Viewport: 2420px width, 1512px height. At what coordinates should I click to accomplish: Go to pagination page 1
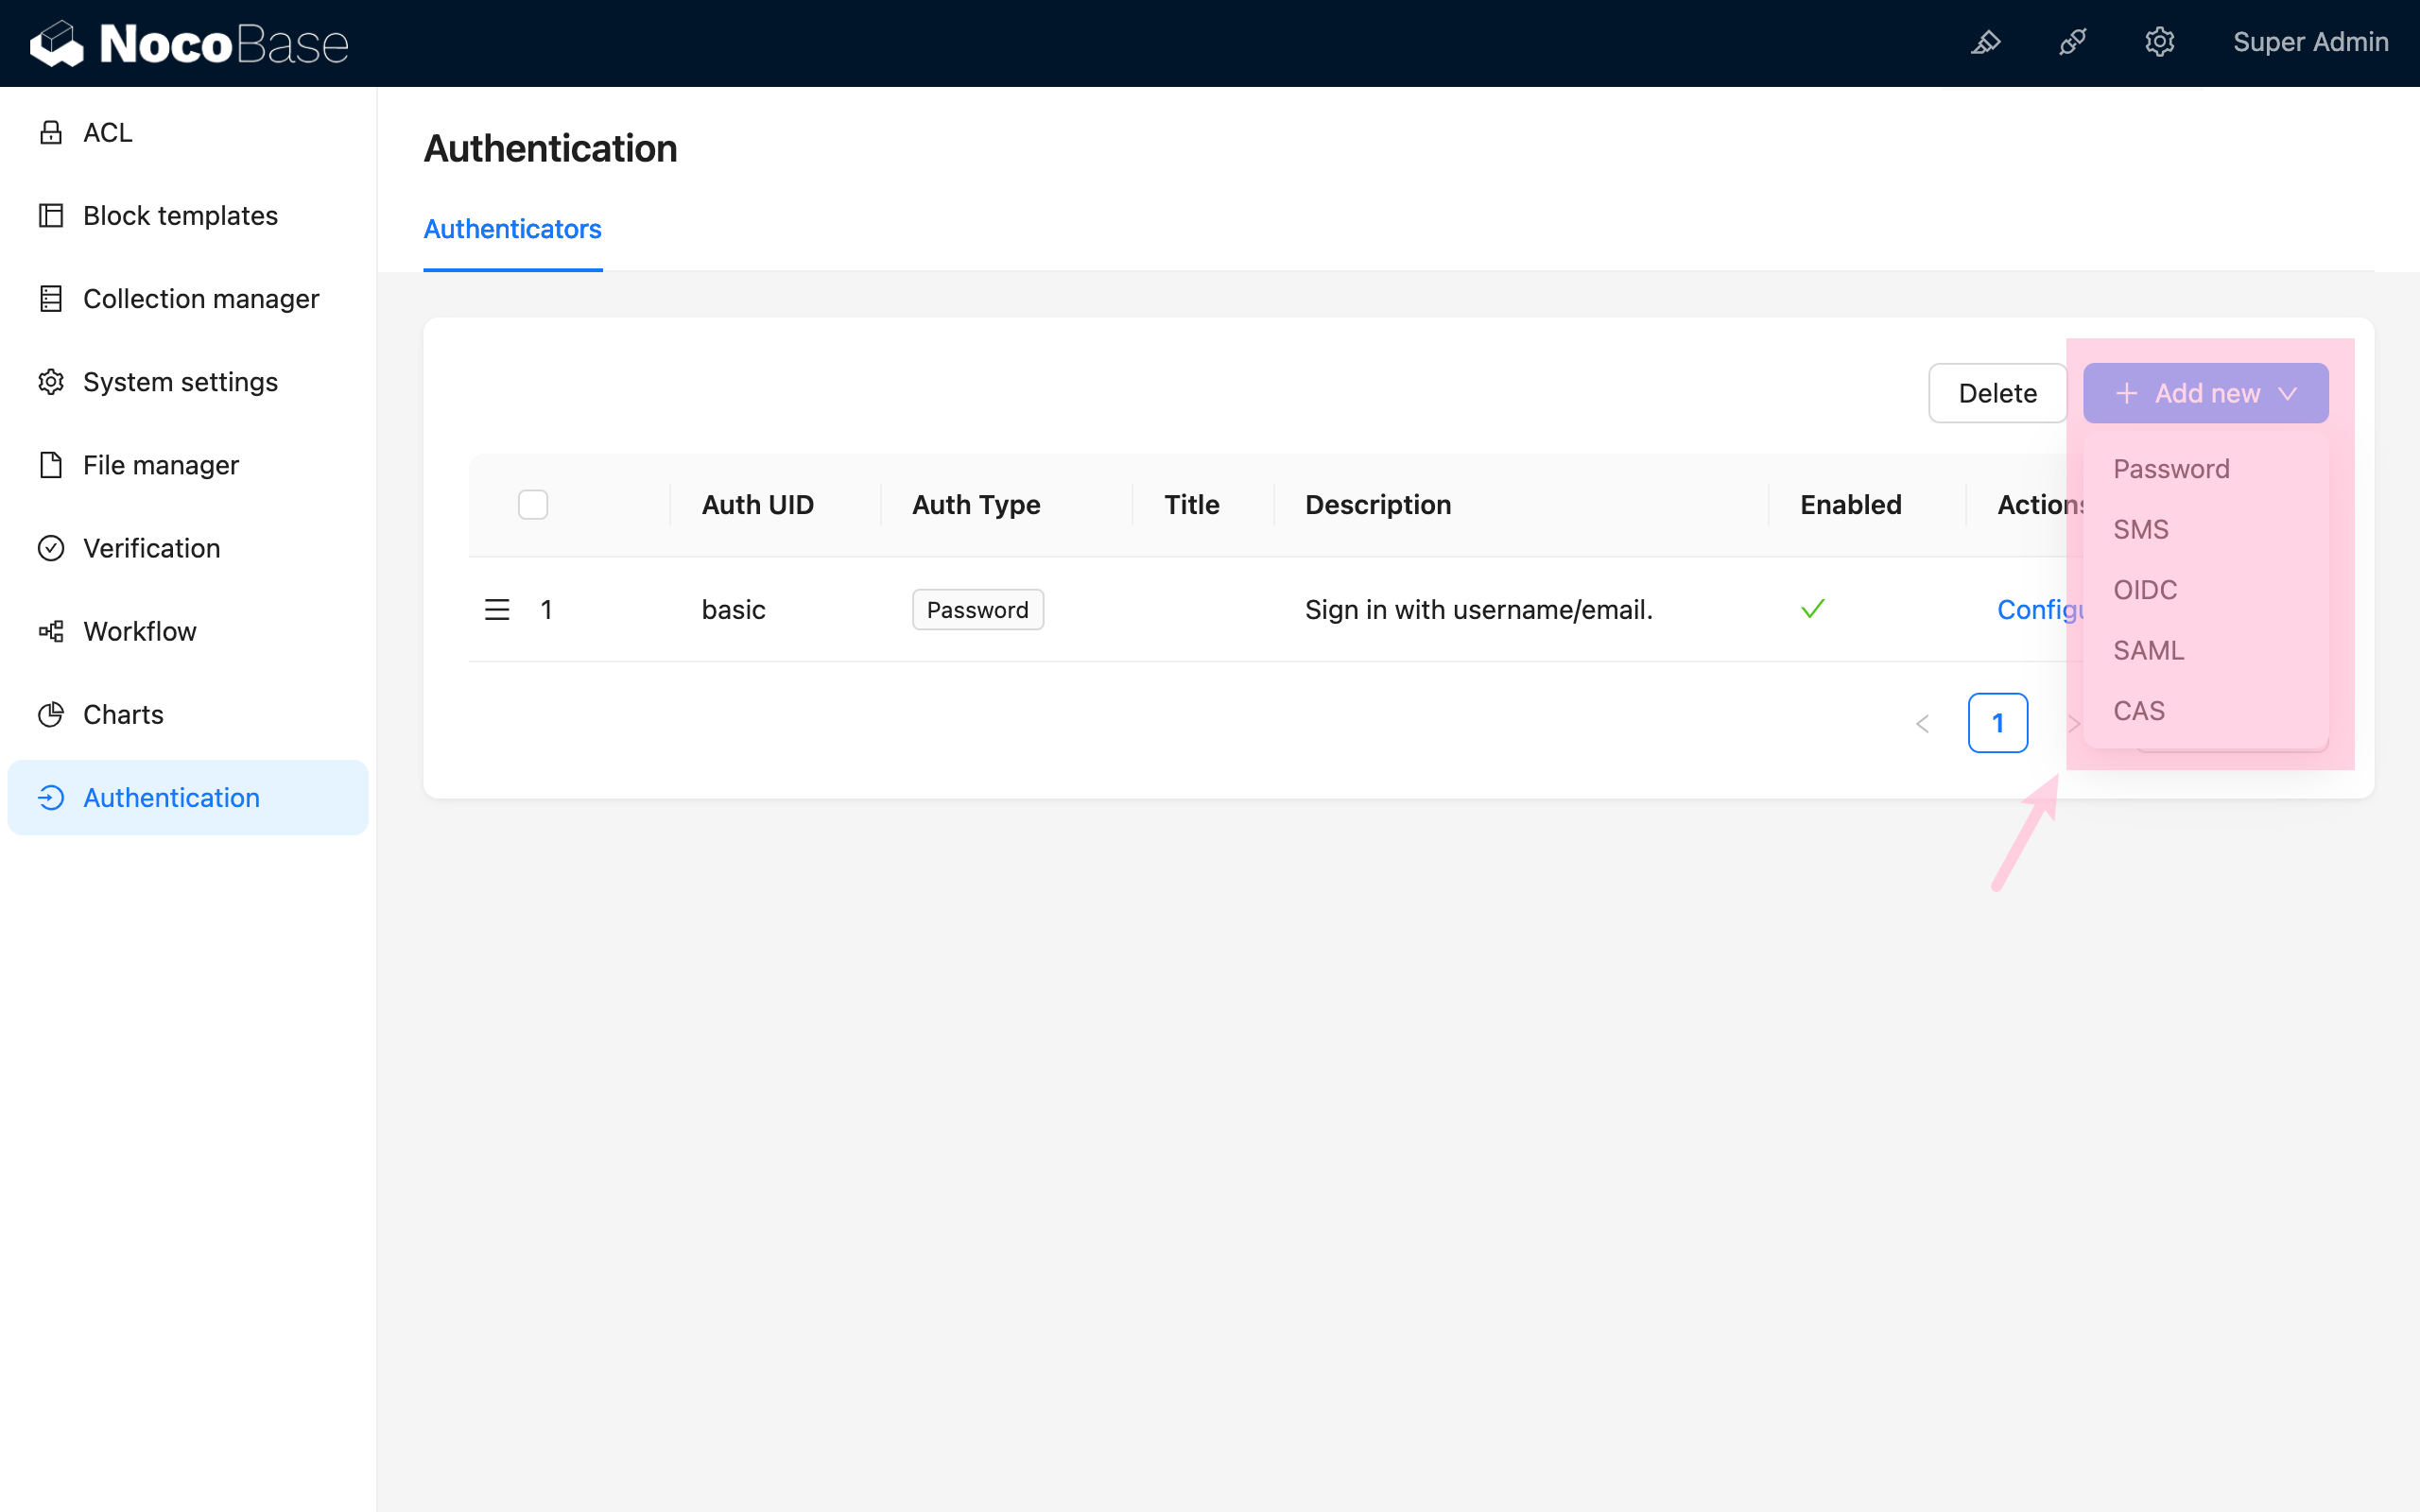(1997, 722)
